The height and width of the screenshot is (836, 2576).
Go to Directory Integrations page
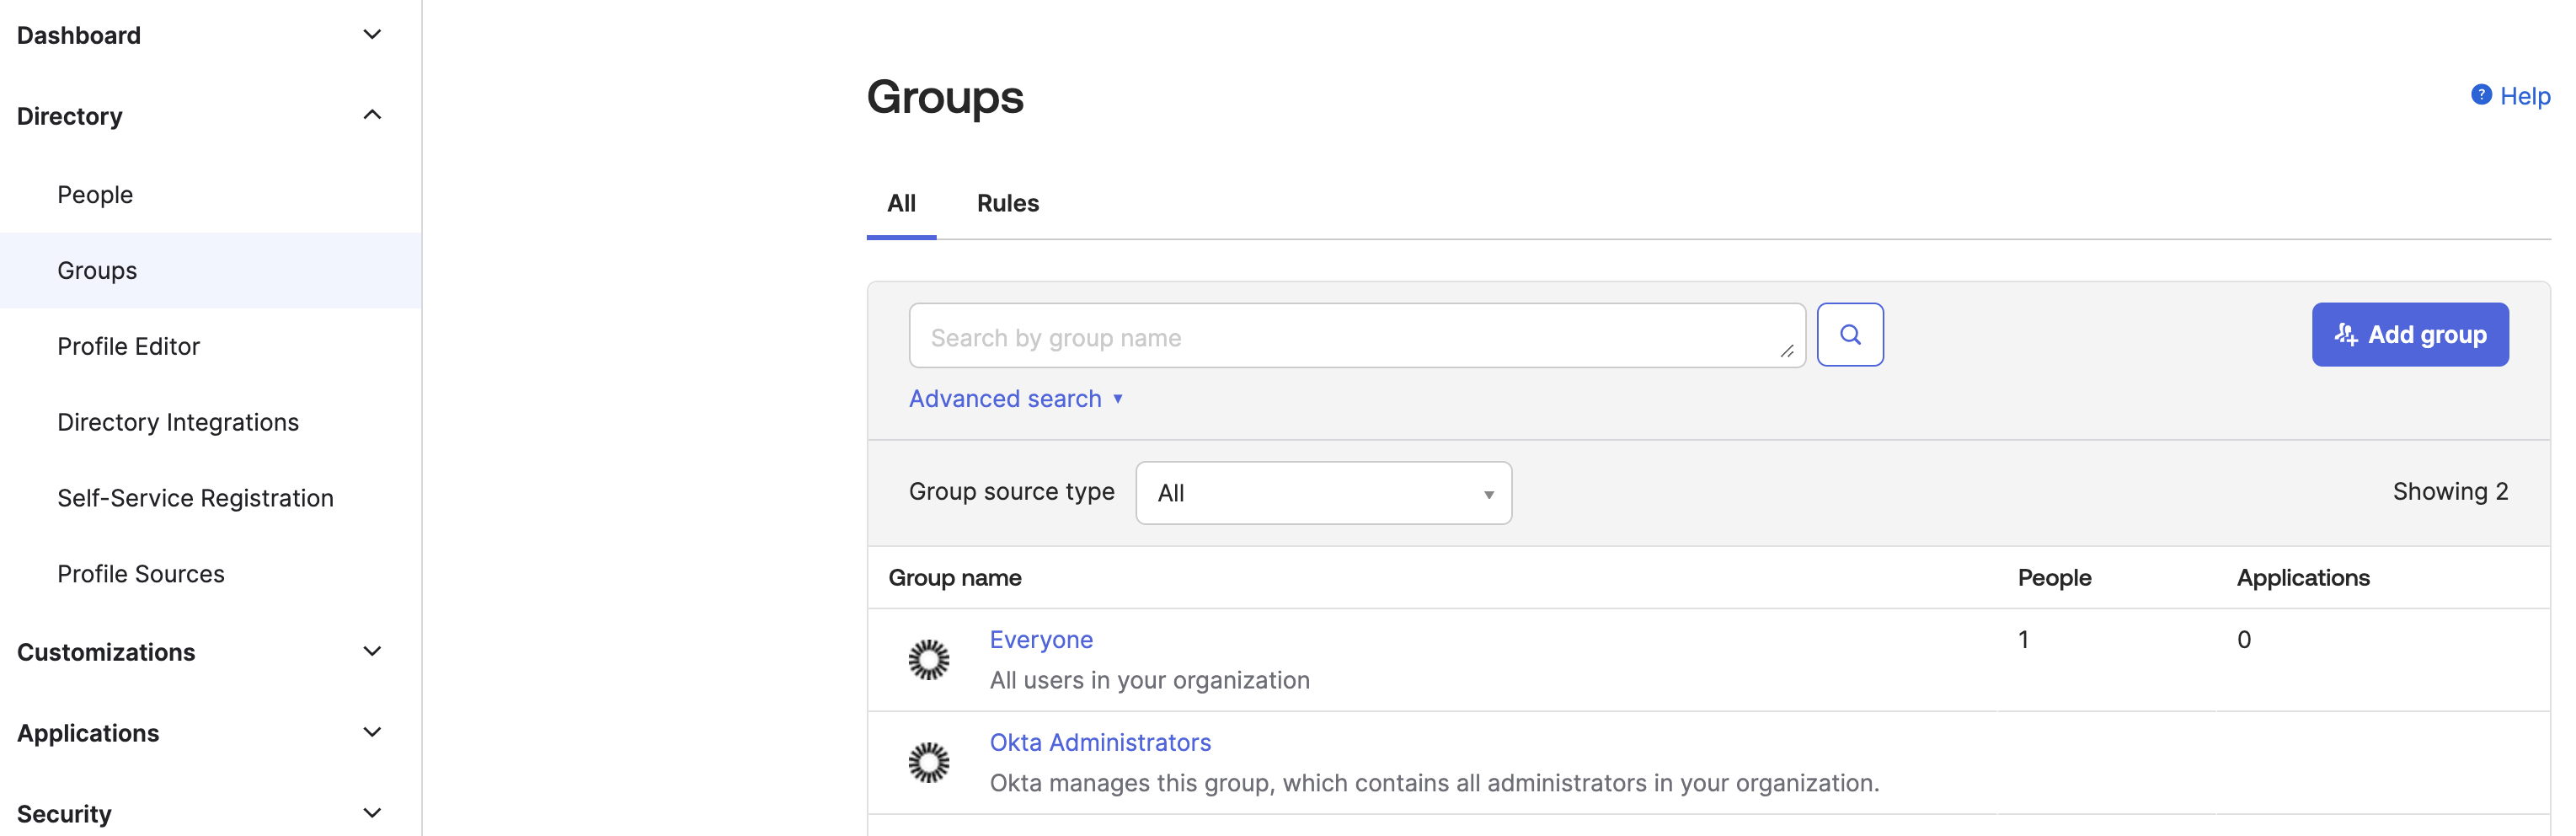[178, 423]
